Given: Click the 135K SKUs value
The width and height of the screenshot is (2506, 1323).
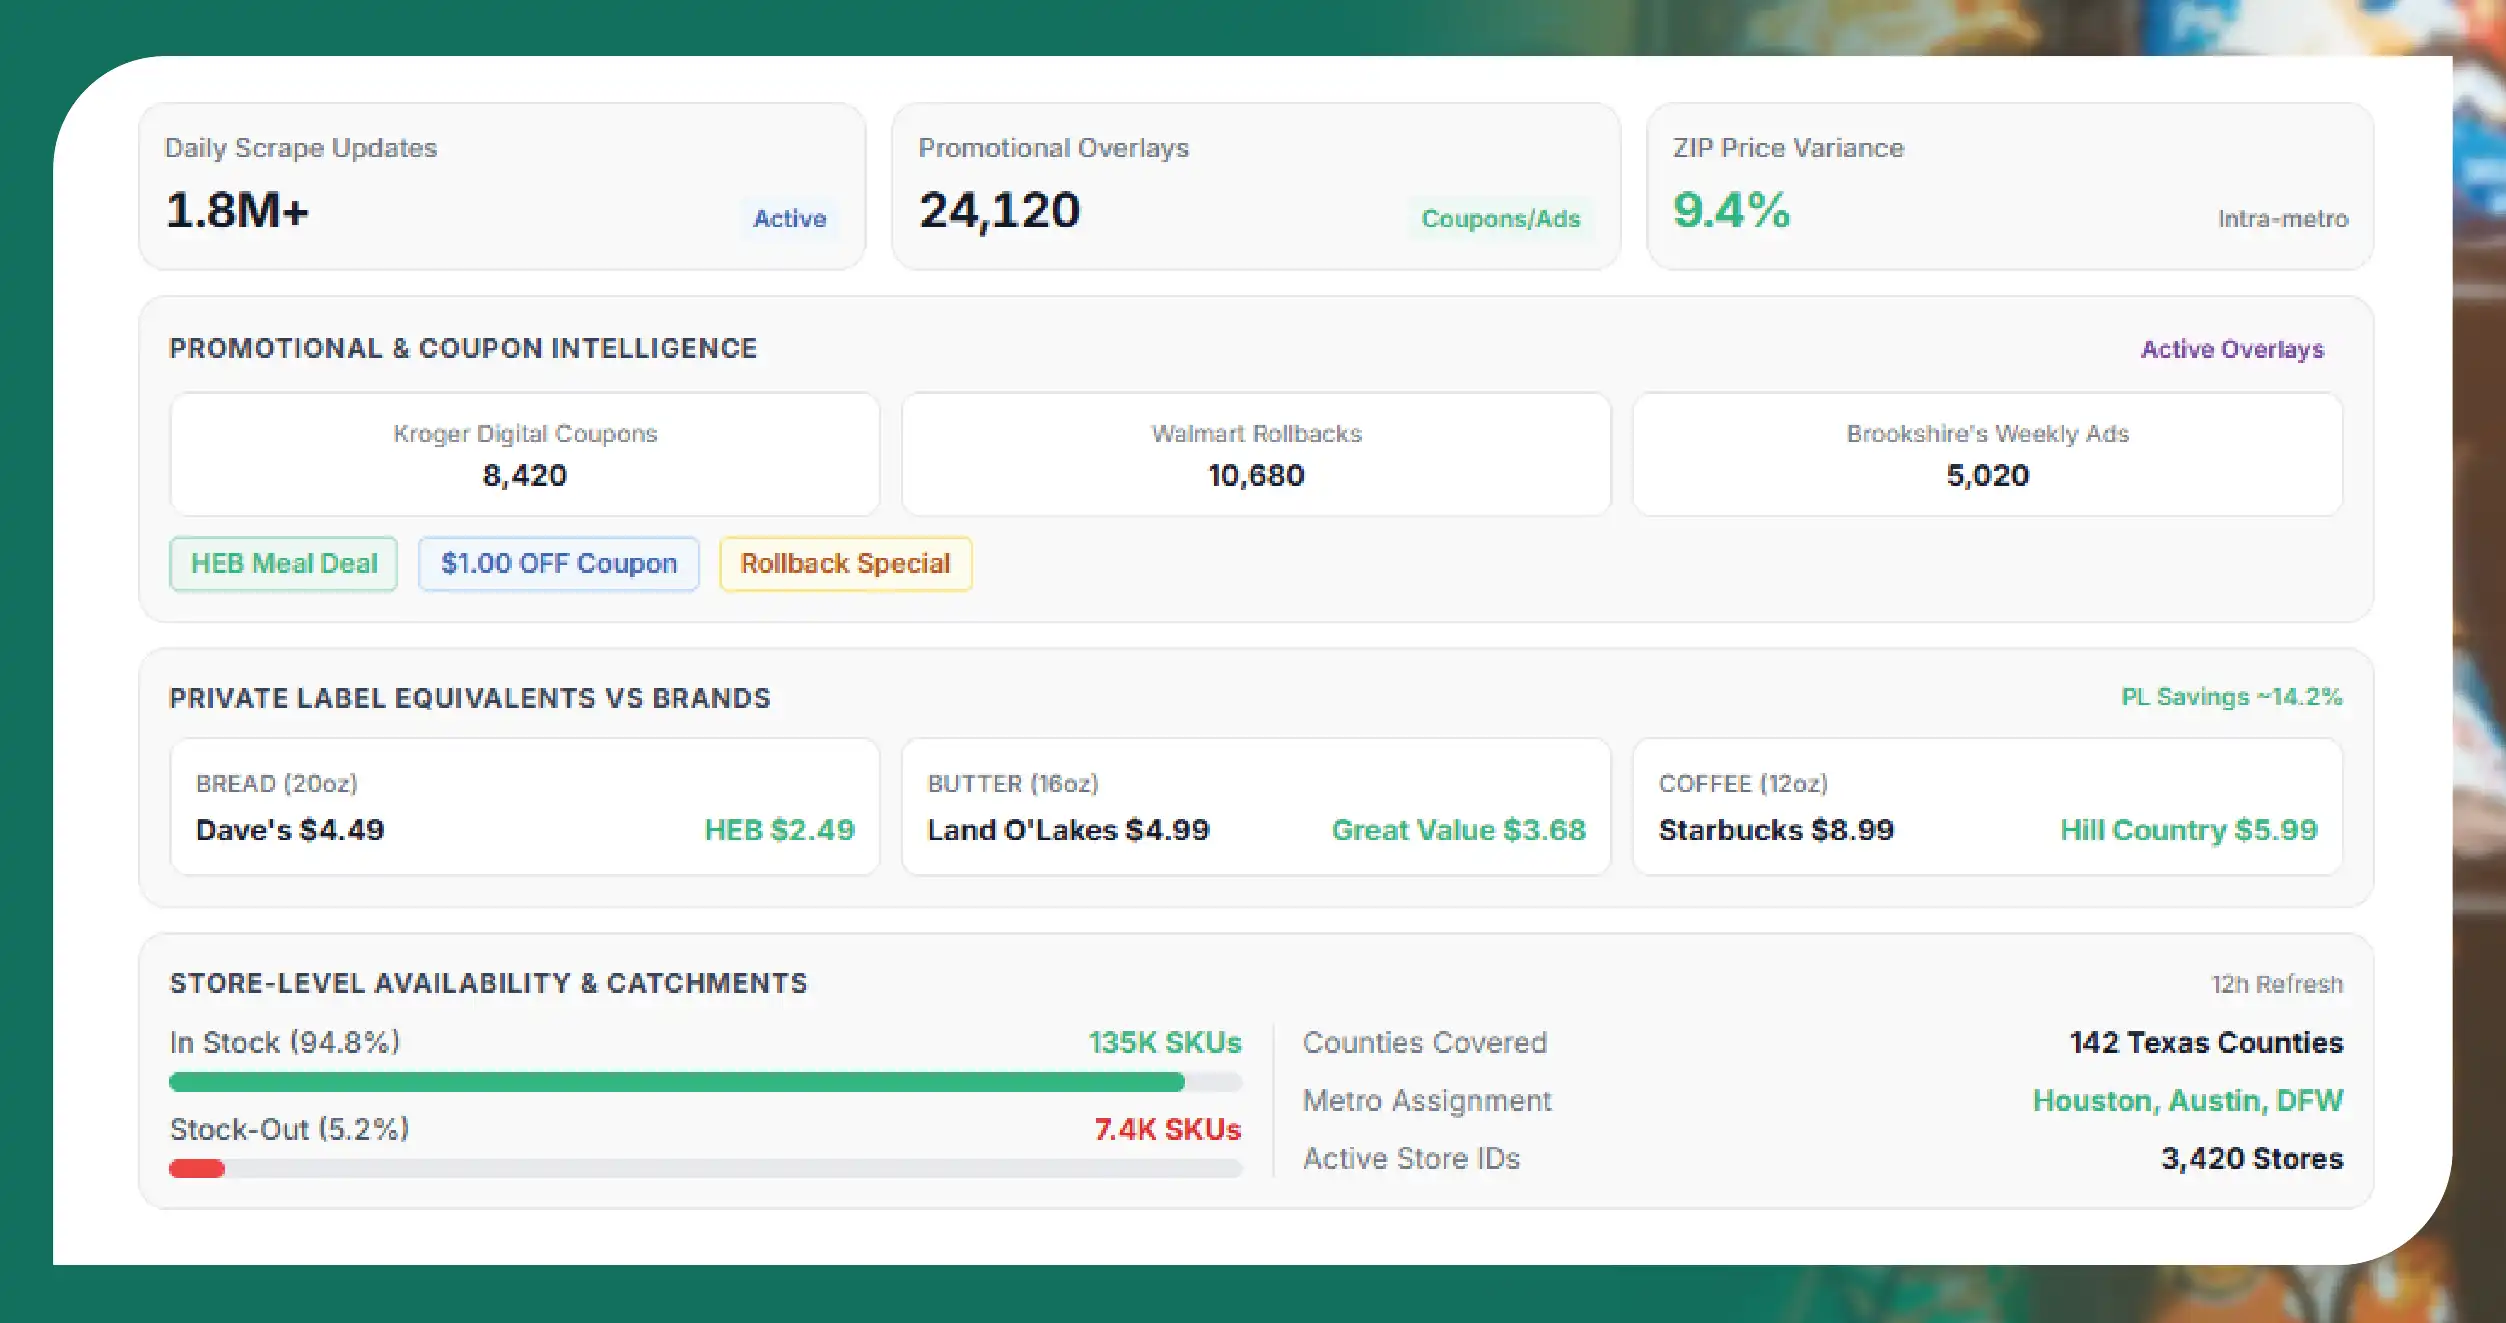Looking at the screenshot, I should (1165, 1043).
